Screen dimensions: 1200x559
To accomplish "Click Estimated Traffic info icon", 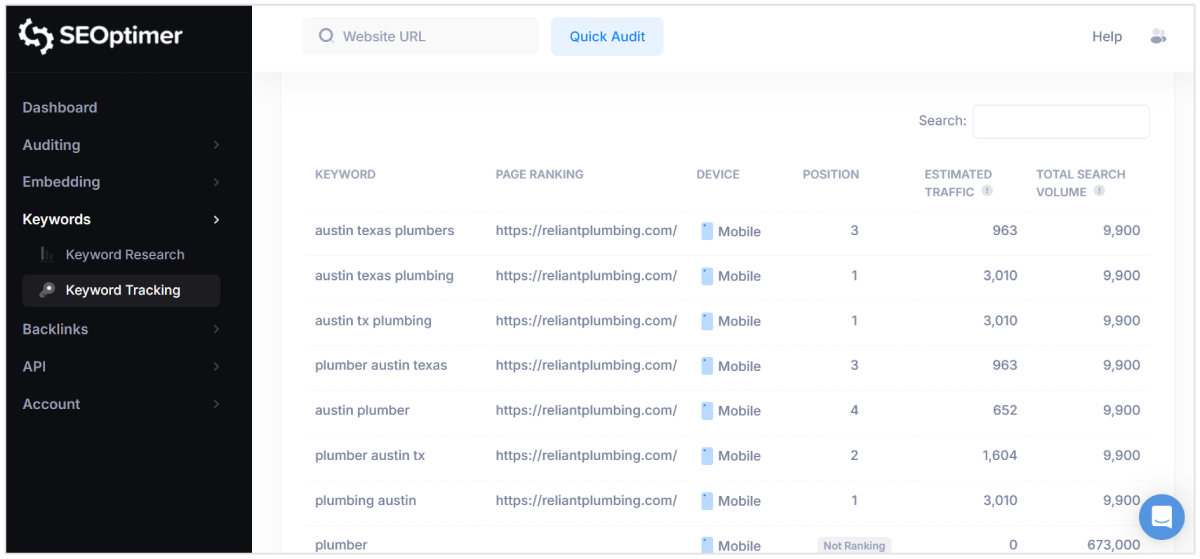I will [x=987, y=191].
